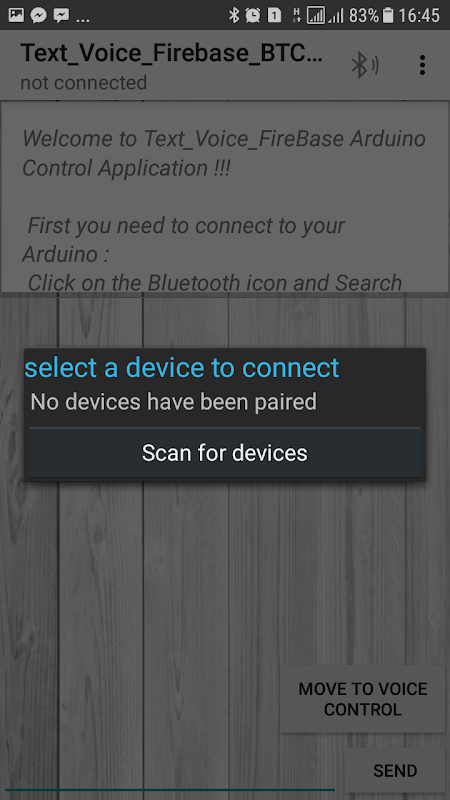This screenshot has height=800, width=450.
Task: Tap MOVE TO VOICE CONTROL button
Action: tap(362, 699)
